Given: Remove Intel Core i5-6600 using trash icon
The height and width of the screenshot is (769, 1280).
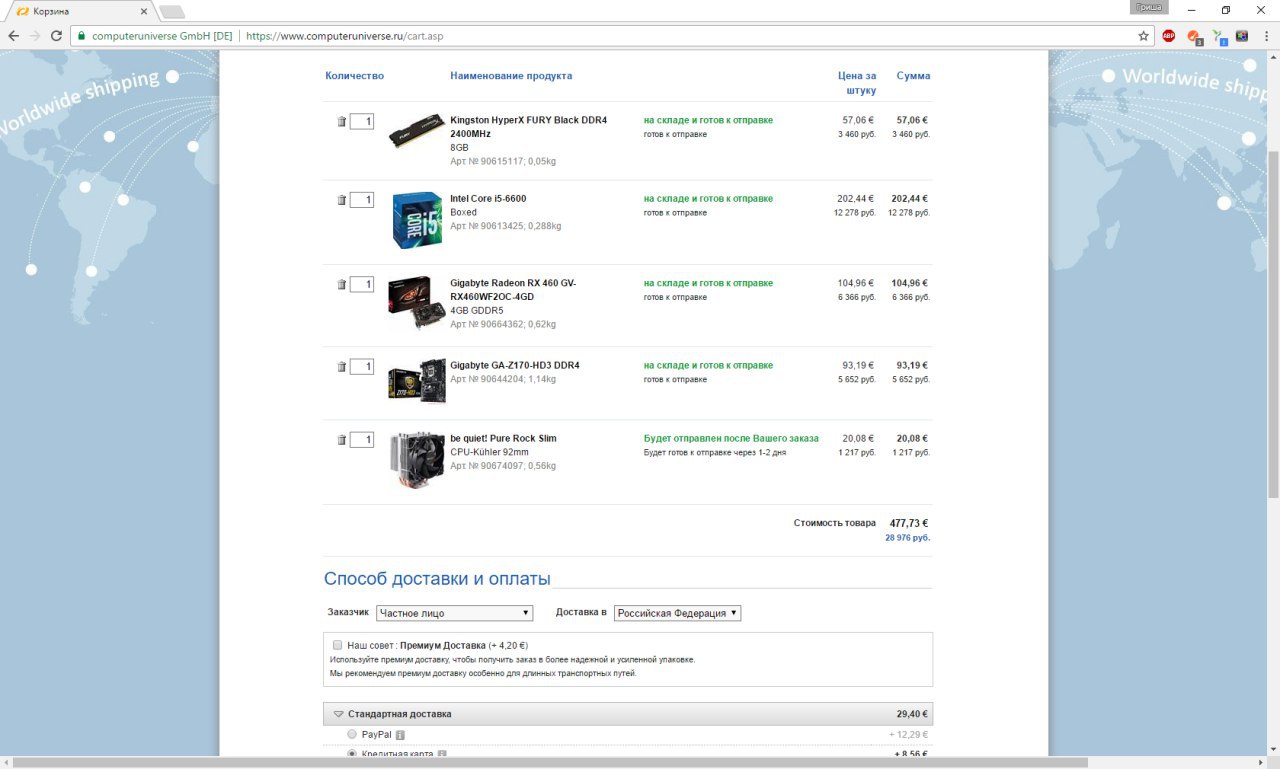Looking at the screenshot, I should click(341, 200).
